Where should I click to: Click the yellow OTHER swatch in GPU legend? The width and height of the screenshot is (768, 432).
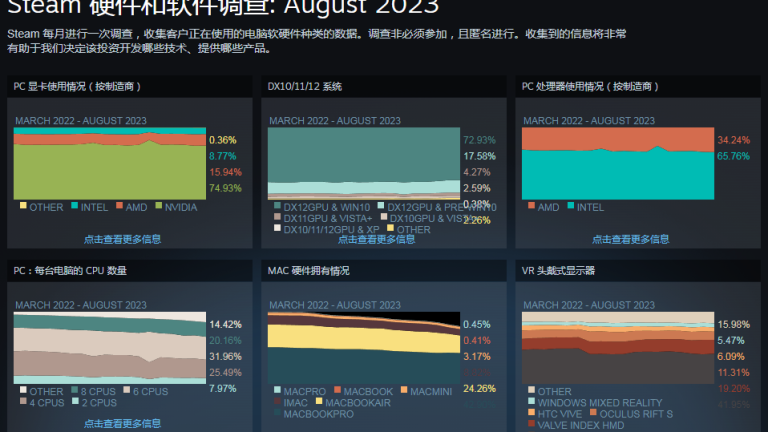(23, 205)
